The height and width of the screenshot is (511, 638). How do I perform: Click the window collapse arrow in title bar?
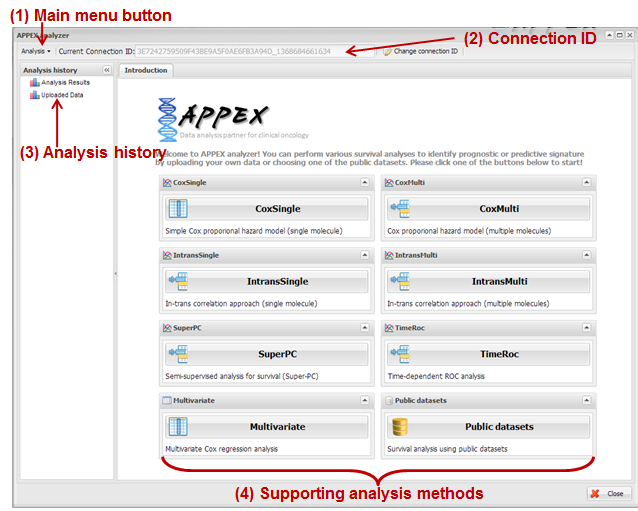pyautogui.click(x=610, y=35)
